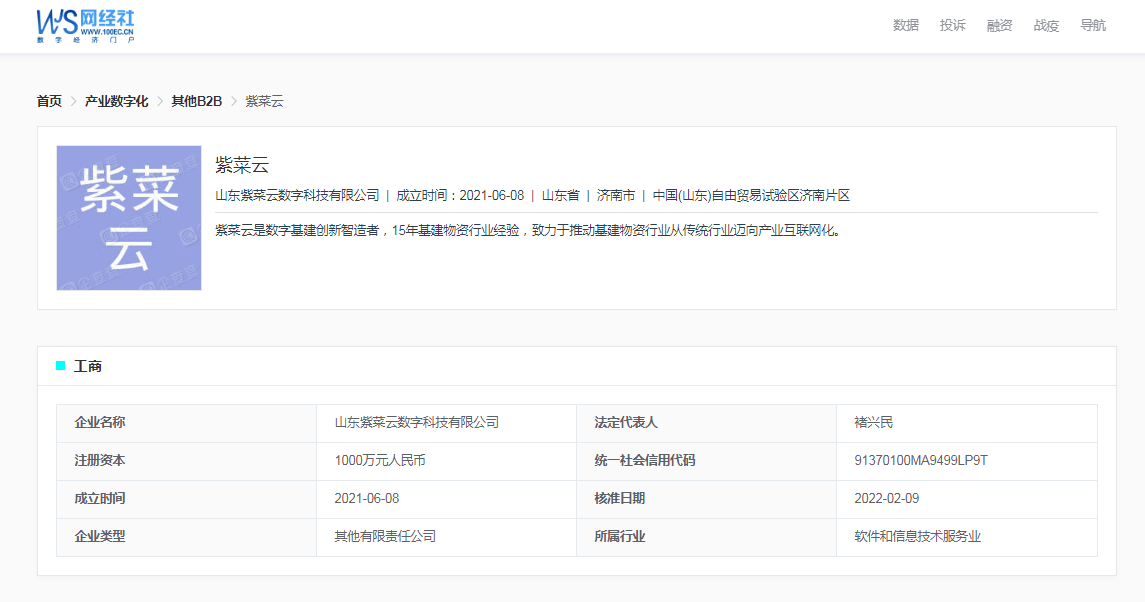Open 产业数字化 breadcrumb link
Viewport: 1145px width, 602px height.
(116, 102)
